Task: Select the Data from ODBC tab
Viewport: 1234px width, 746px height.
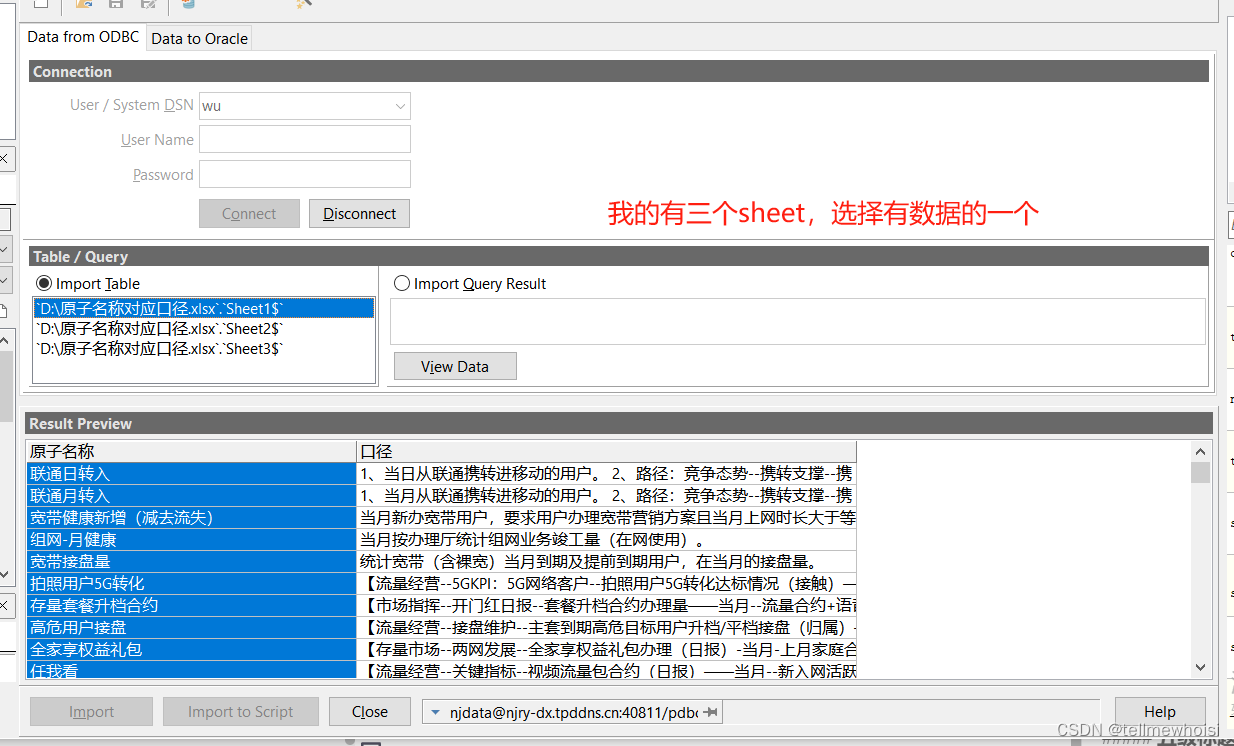Action: point(82,37)
